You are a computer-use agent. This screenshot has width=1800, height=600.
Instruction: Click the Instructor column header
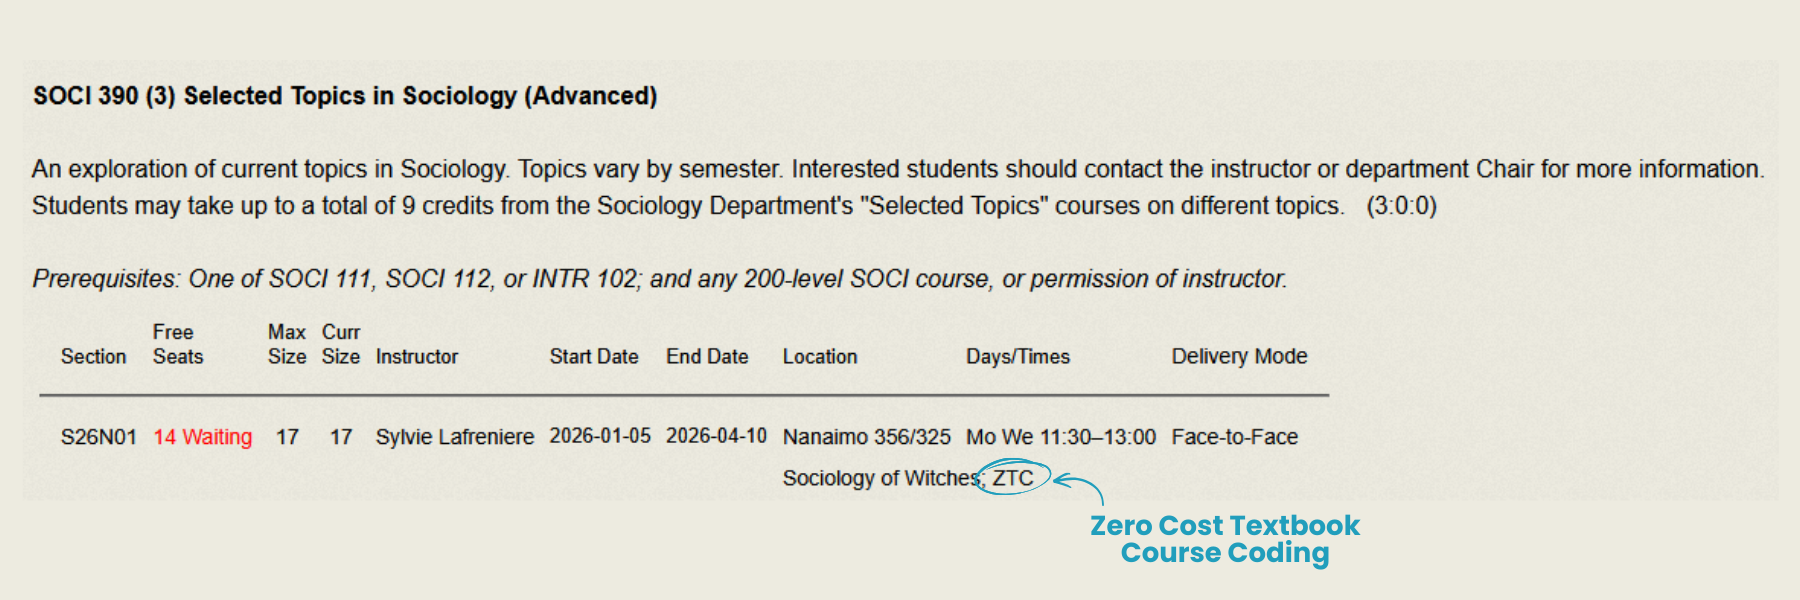416,357
